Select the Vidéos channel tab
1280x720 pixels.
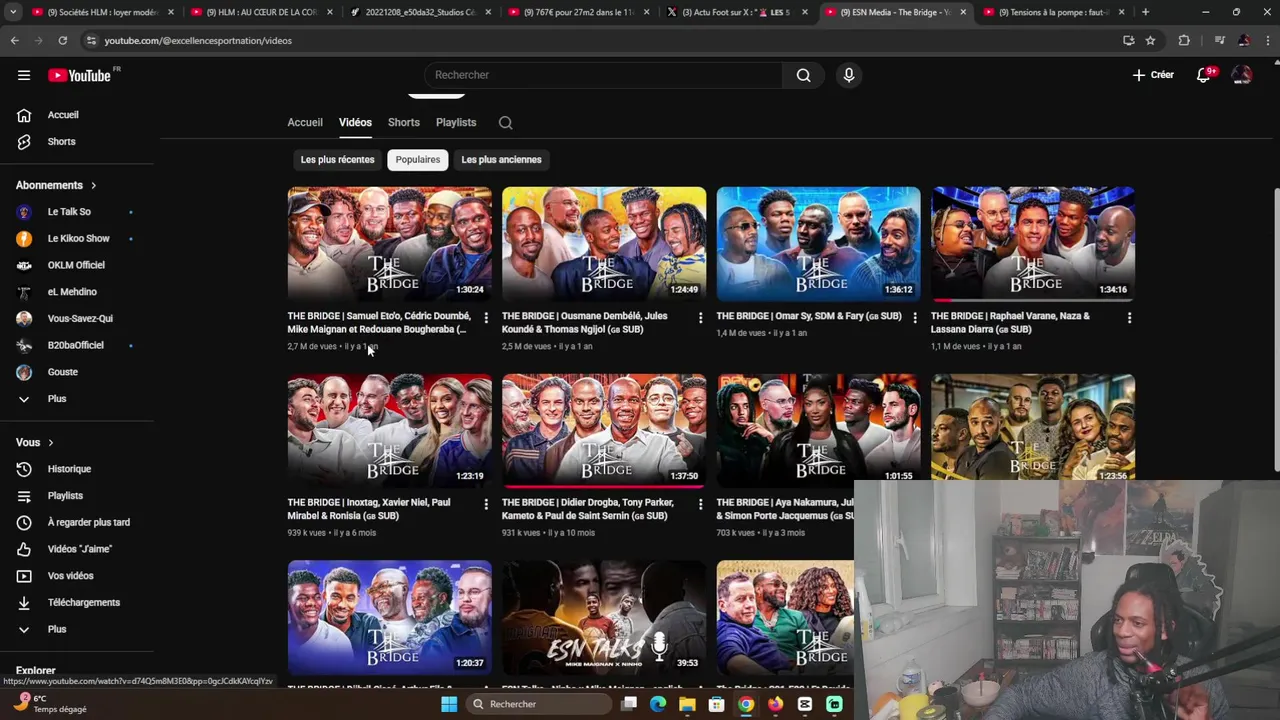(x=355, y=122)
